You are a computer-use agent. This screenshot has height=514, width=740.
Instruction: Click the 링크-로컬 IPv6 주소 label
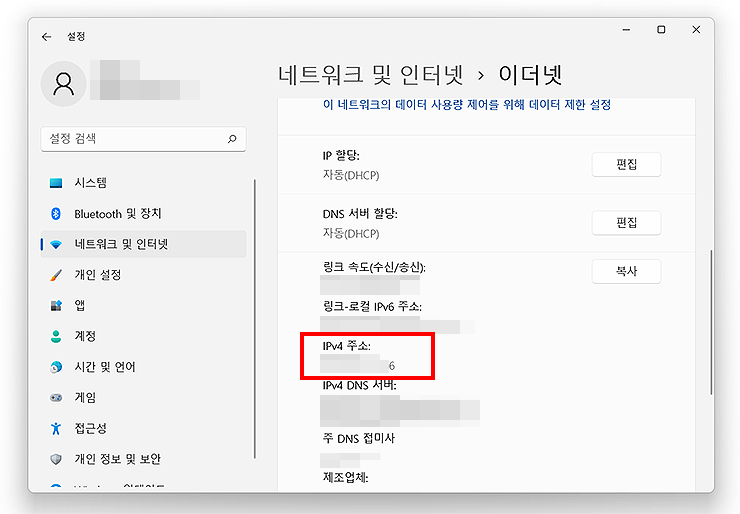pyautogui.click(x=372, y=307)
